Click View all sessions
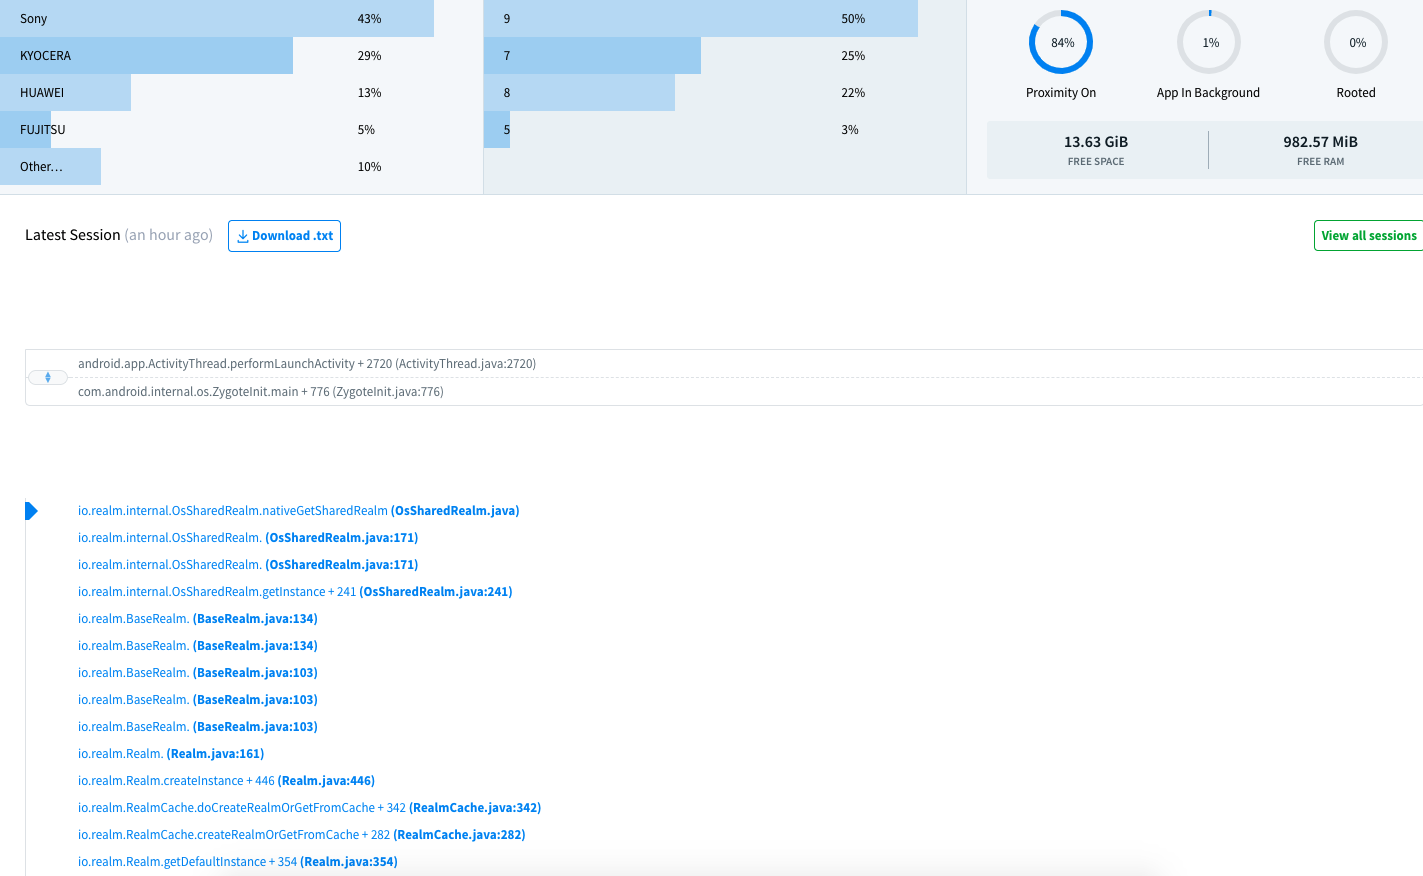The height and width of the screenshot is (876, 1423). [x=1369, y=235]
